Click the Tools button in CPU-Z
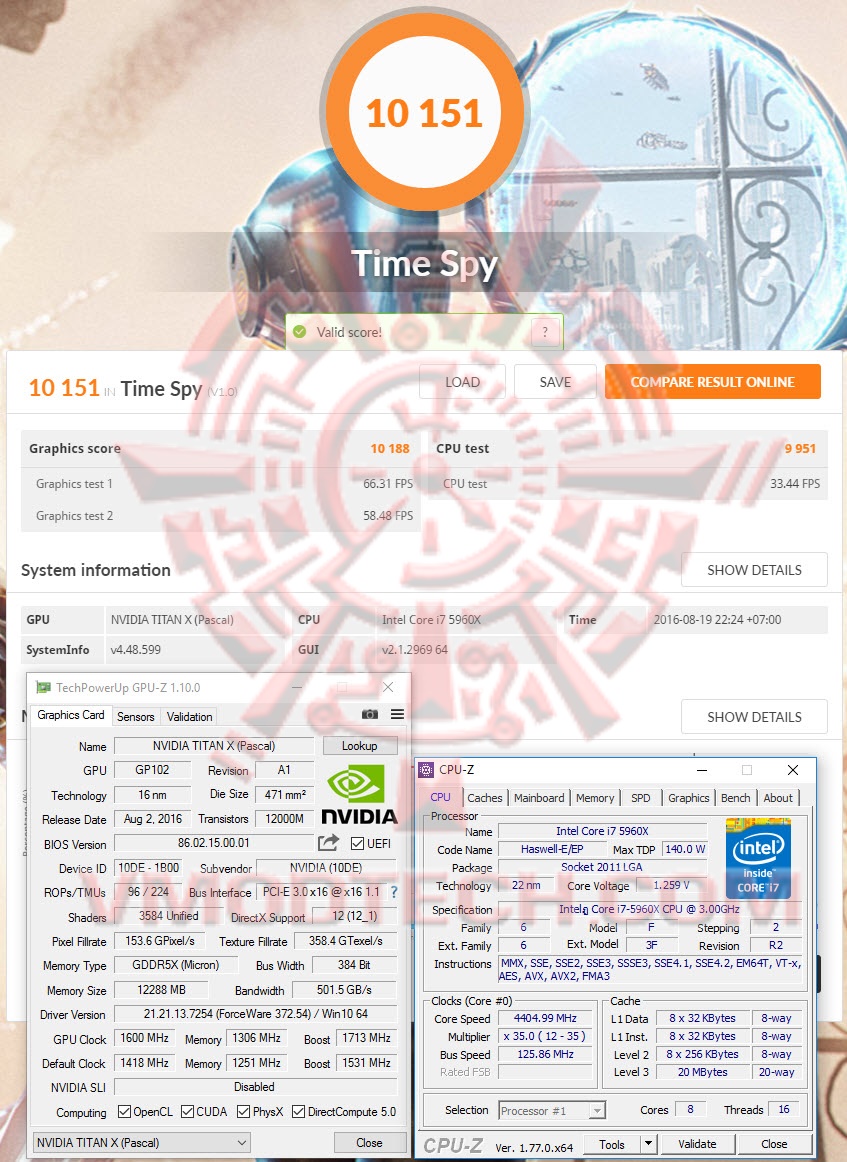Viewport: 847px width, 1162px height. [x=611, y=1143]
